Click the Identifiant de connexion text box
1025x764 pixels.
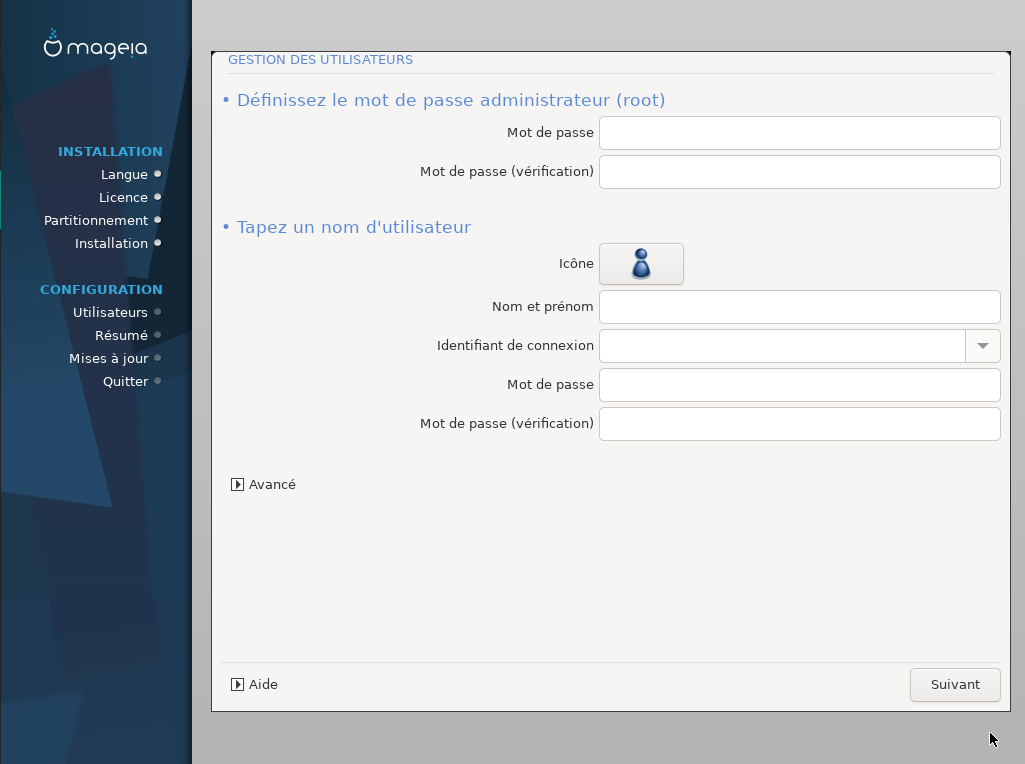click(781, 346)
